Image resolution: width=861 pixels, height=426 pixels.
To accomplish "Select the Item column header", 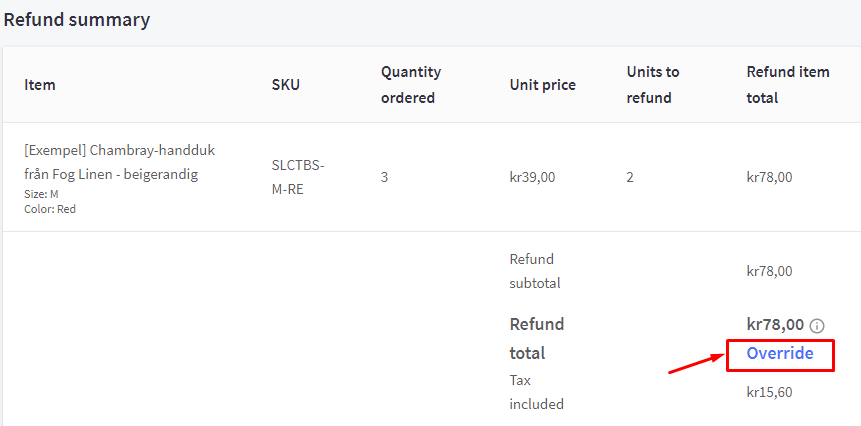I will [x=40, y=85].
